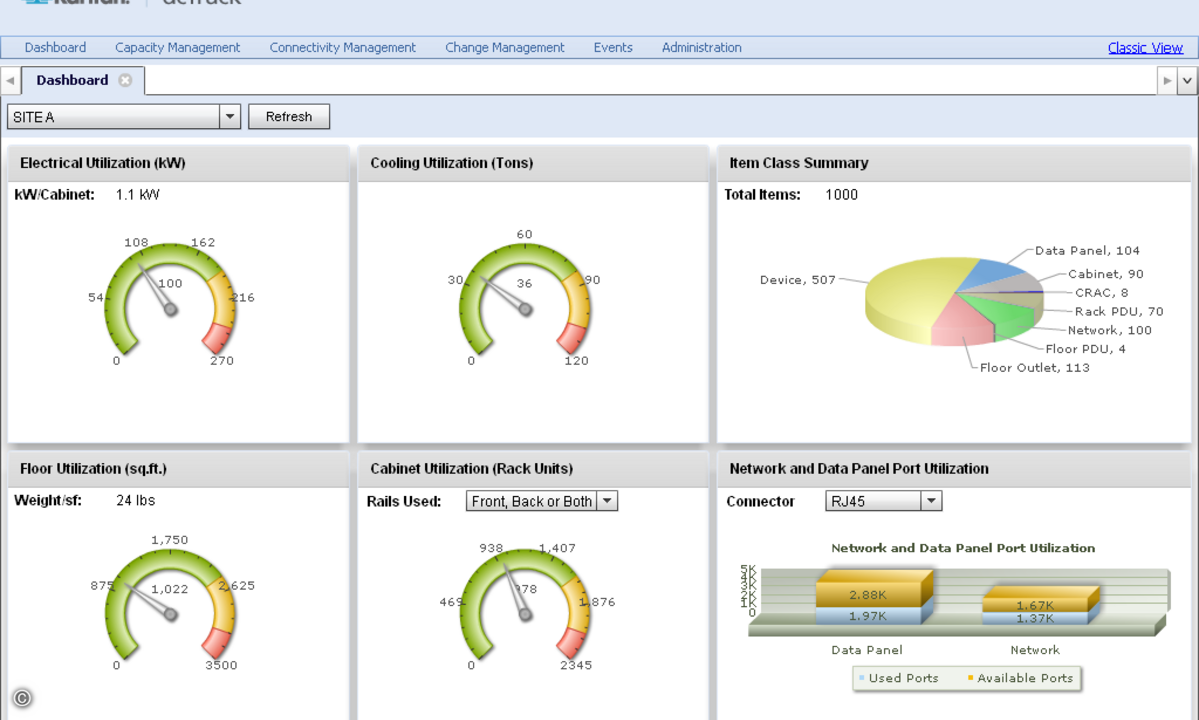The height and width of the screenshot is (720, 1199).
Task: Click the 1.1 kW per cabinet value
Action: click(138, 195)
